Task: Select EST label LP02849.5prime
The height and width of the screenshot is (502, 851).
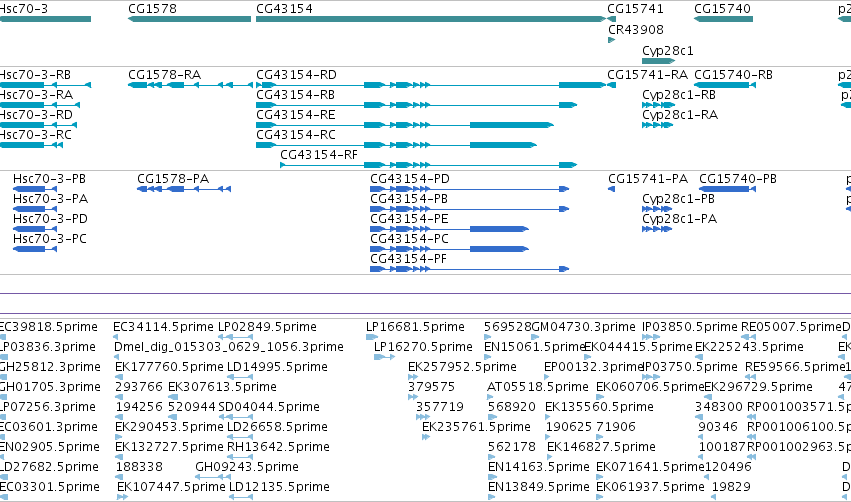Action: 267,327
